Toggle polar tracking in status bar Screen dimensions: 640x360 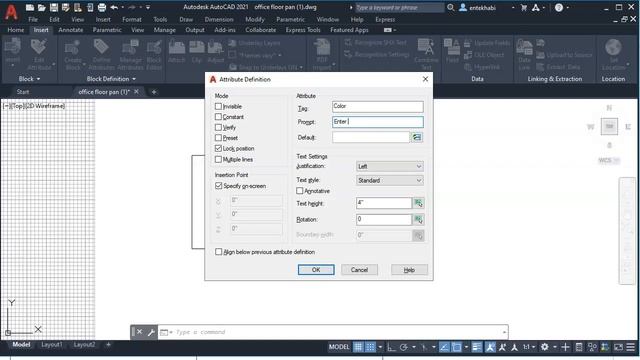[x=404, y=347]
